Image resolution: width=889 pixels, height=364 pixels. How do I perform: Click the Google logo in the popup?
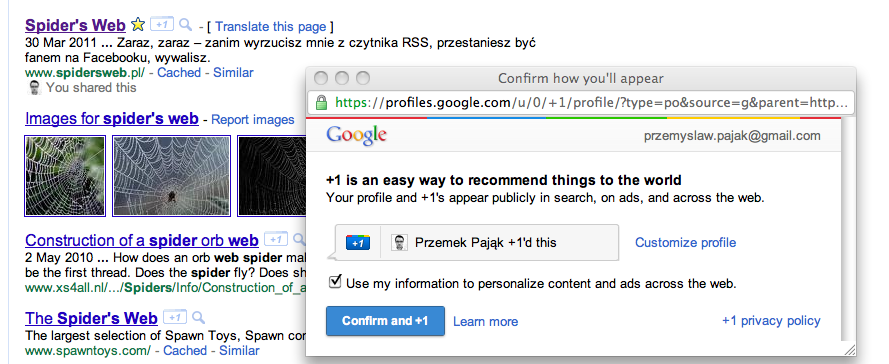(x=357, y=136)
